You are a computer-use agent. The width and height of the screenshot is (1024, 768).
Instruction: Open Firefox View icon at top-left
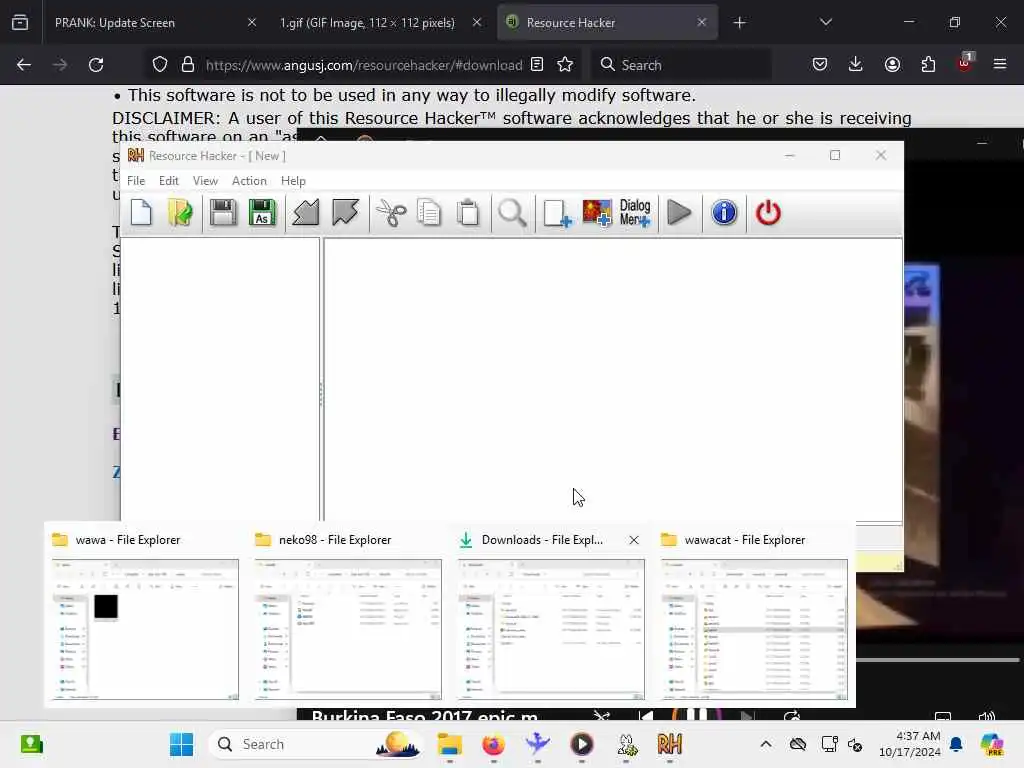pyautogui.click(x=20, y=22)
